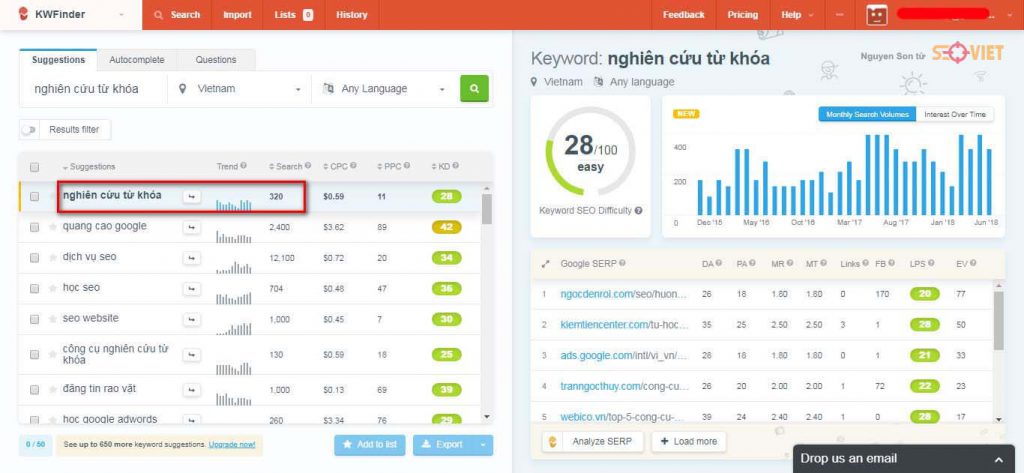The image size is (1024, 473).
Task: Expand the Export button dropdown arrow
Action: (x=483, y=445)
